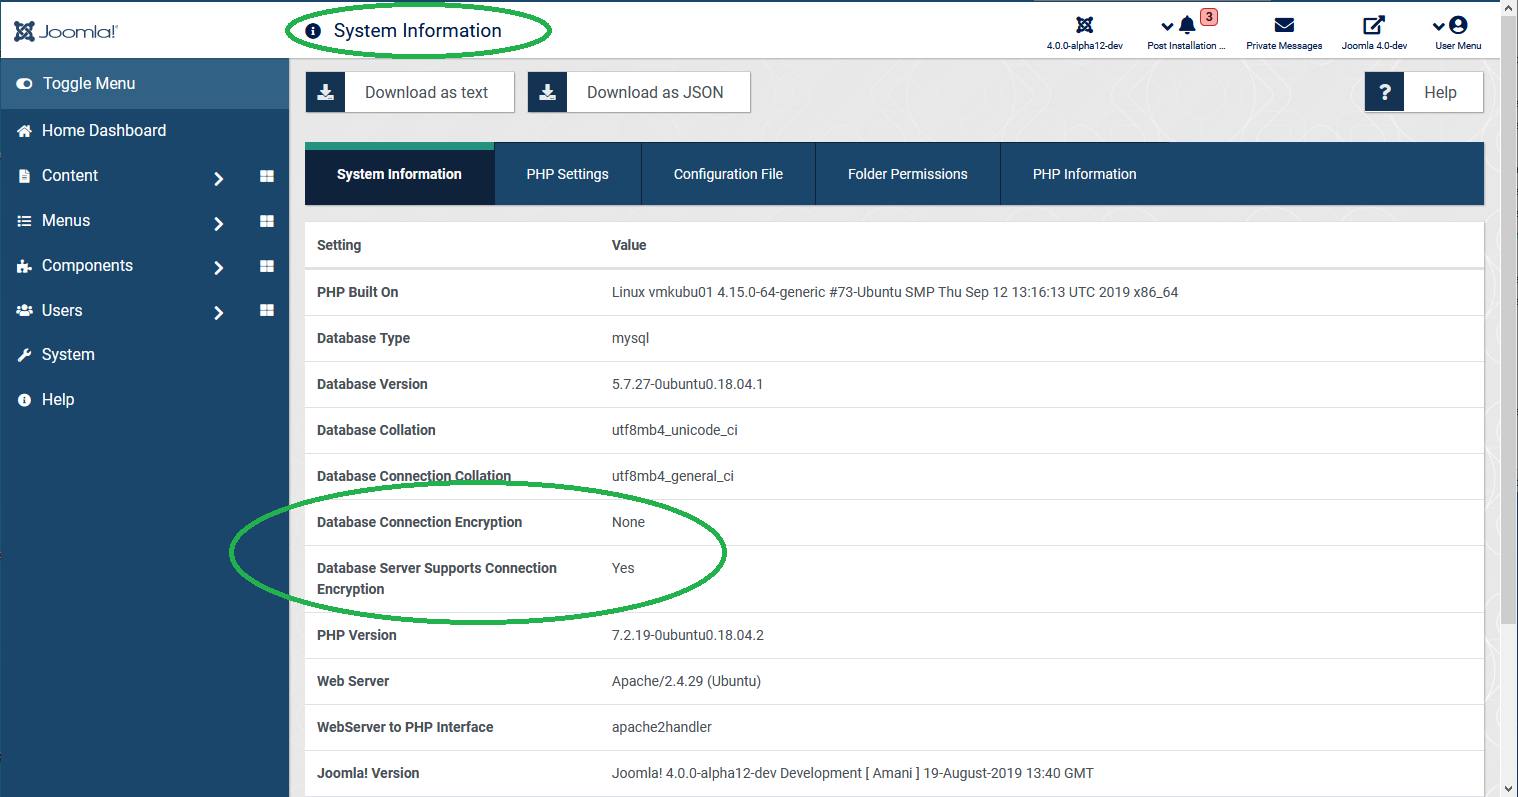Screen dimensions: 1518x797
Task: Switch to the Folder Permissions tab
Action: pos(908,174)
